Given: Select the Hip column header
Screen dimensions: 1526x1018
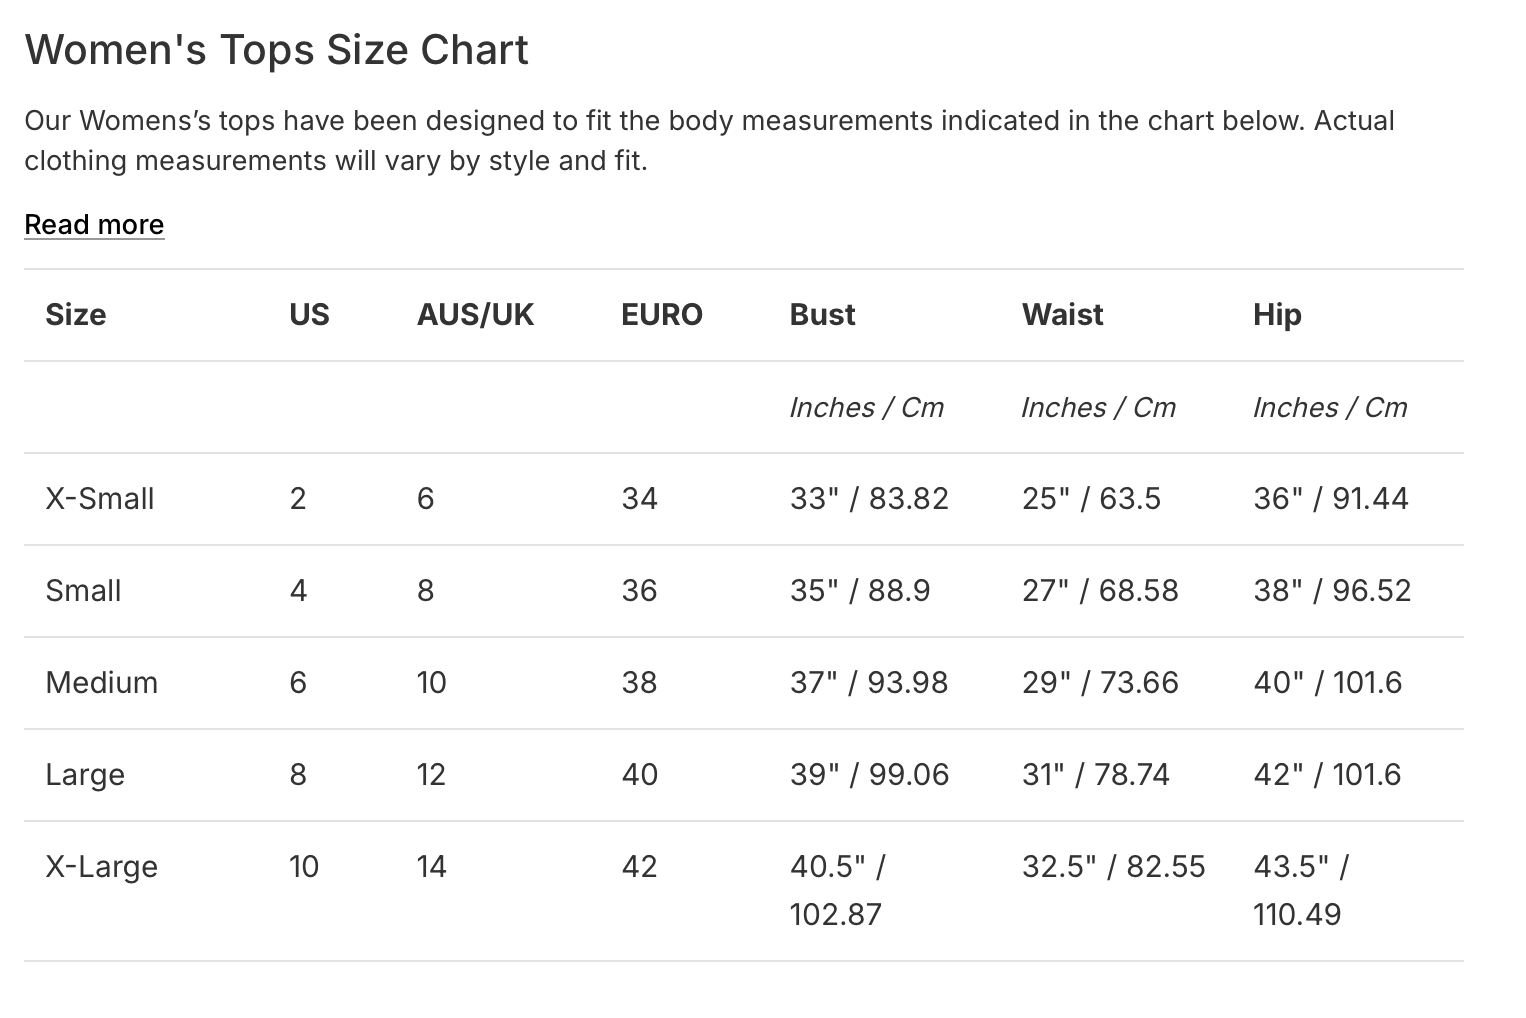Looking at the screenshot, I should tap(1277, 315).
